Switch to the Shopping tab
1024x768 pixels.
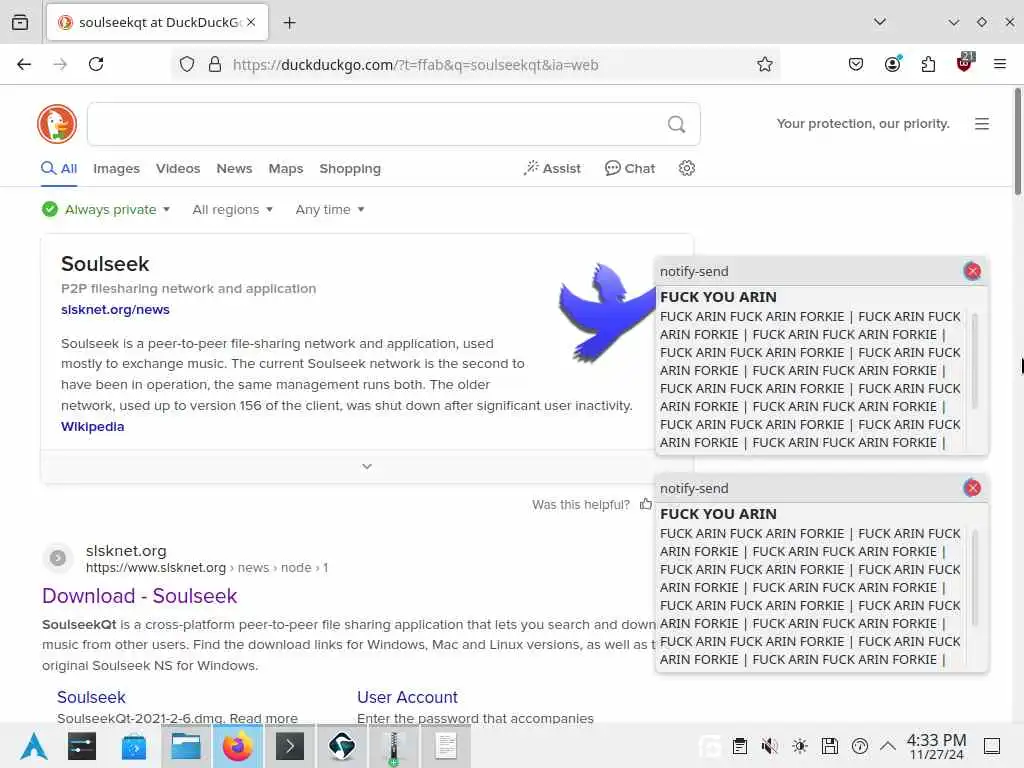click(x=350, y=168)
